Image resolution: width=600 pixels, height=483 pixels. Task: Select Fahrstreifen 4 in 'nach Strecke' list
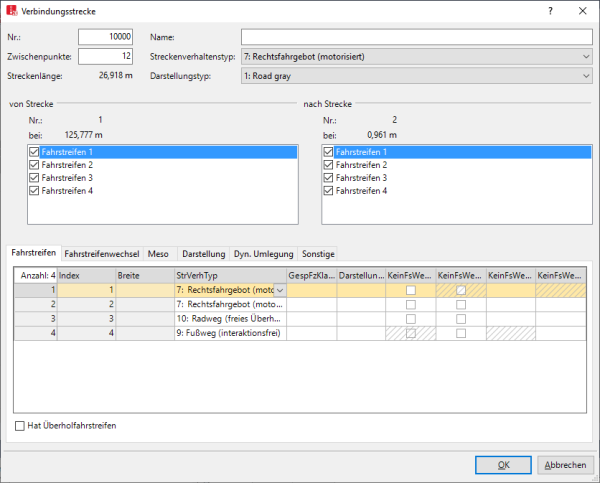[x=364, y=190]
